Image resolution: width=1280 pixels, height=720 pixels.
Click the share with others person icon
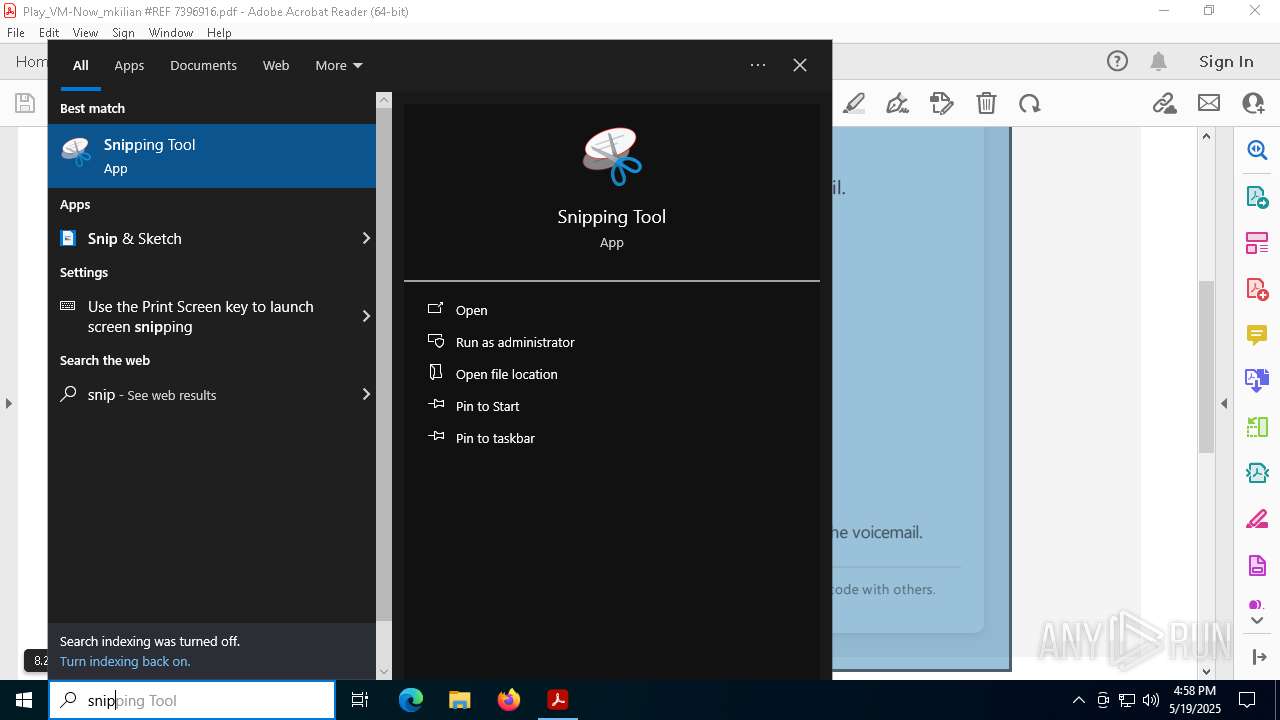pos(1253,103)
